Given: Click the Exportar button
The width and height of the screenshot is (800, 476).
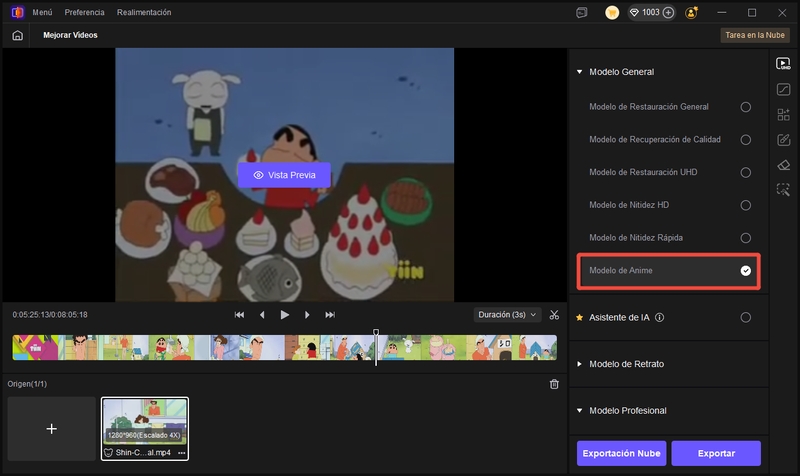Looking at the screenshot, I should tap(716, 454).
